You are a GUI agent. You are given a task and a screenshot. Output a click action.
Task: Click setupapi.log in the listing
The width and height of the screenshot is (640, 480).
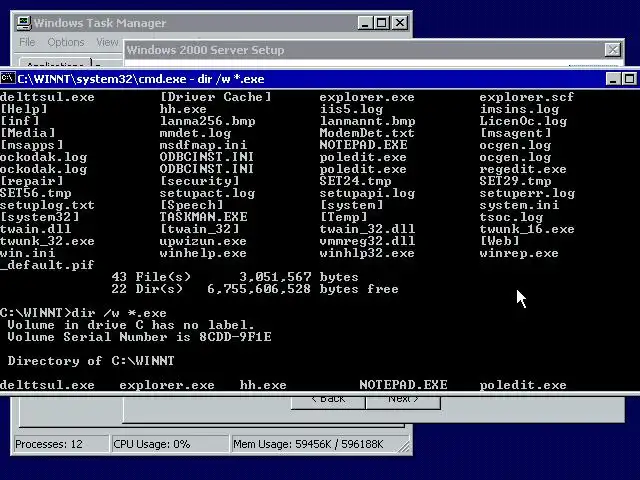(367, 193)
